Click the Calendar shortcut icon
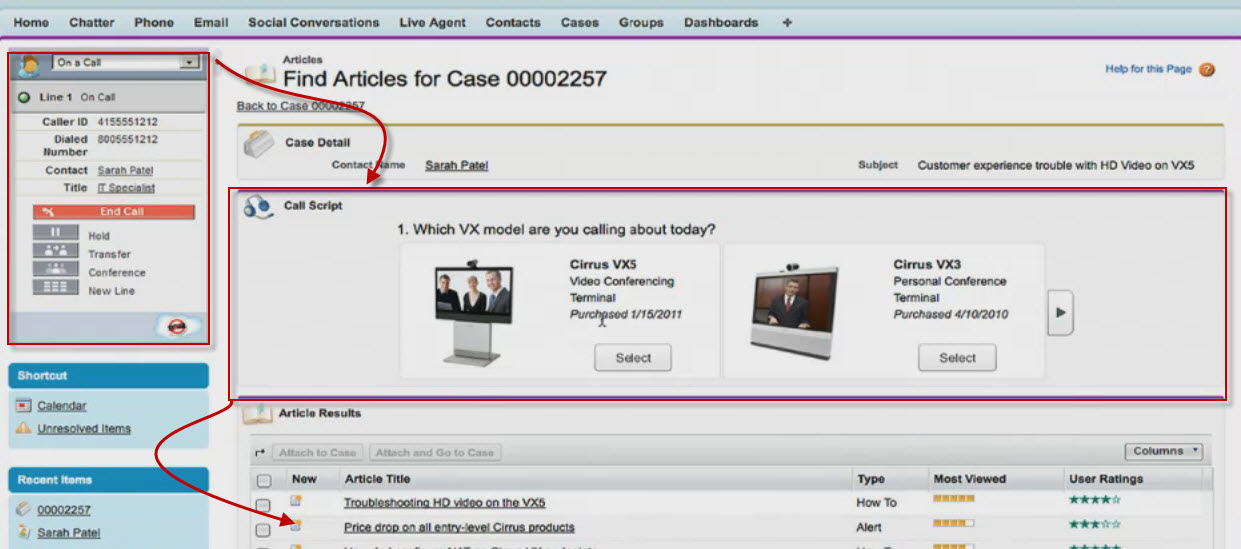This screenshot has width=1241, height=549. (24, 406)
